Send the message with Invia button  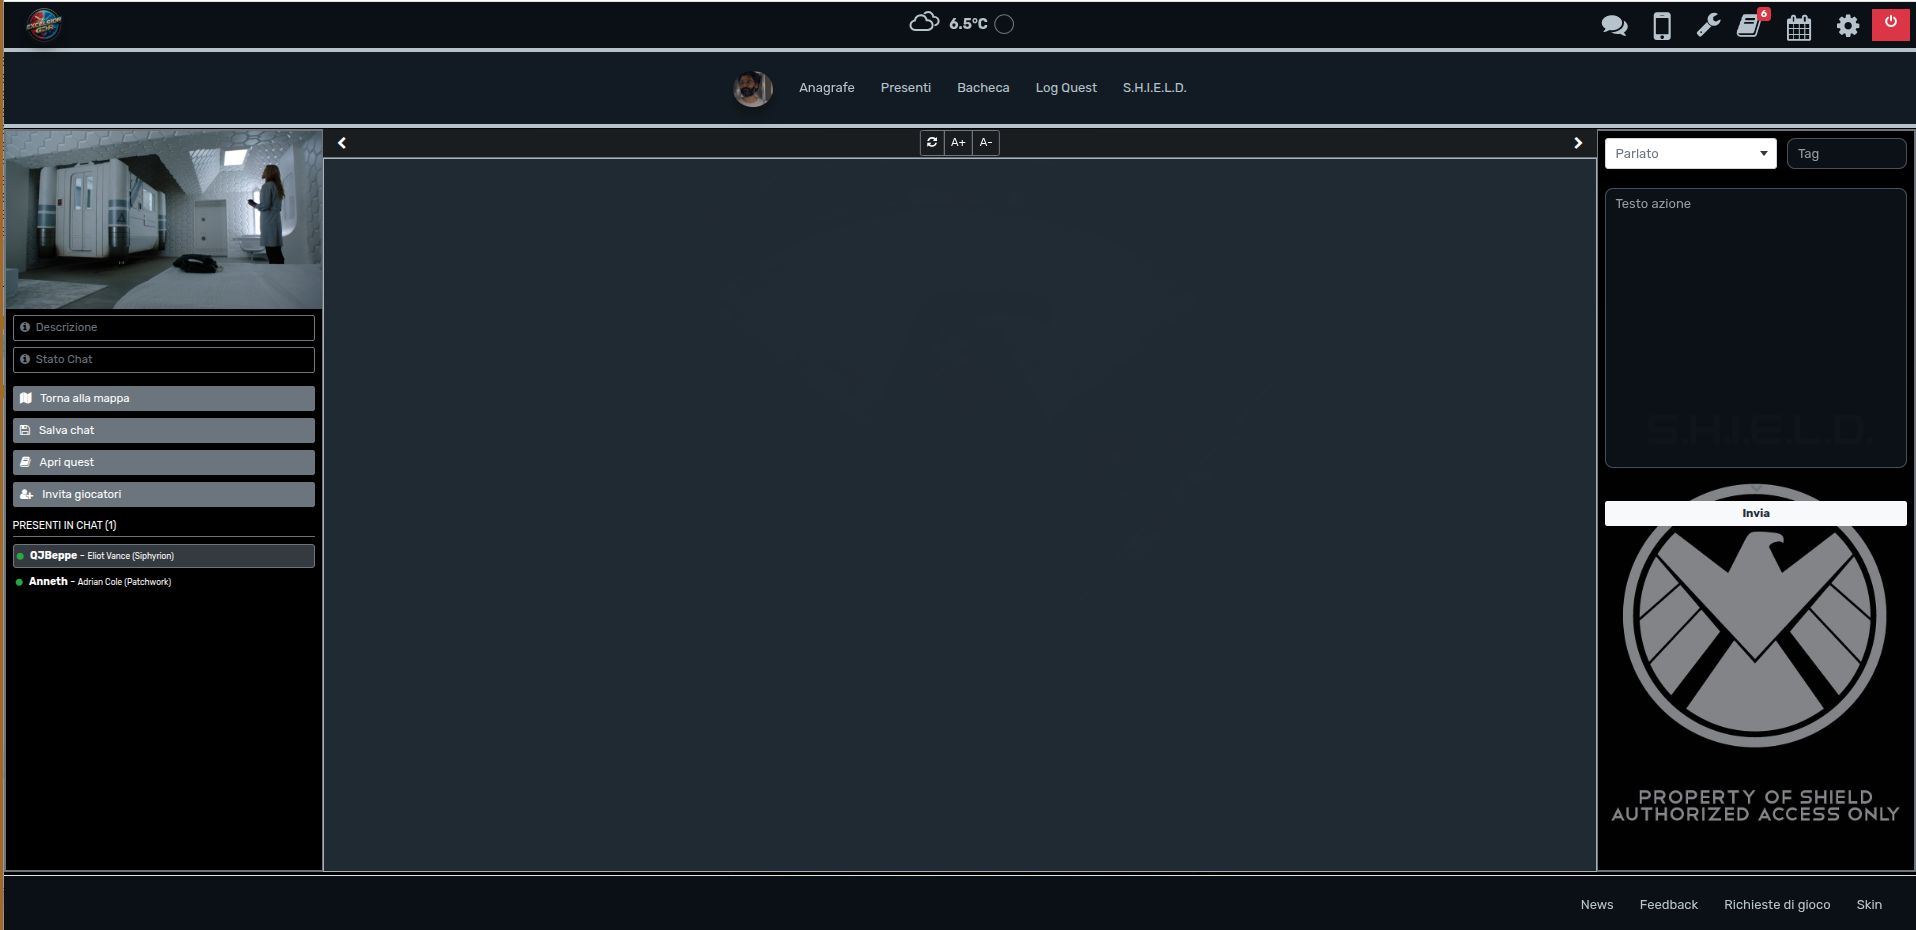click(1756, 513)
